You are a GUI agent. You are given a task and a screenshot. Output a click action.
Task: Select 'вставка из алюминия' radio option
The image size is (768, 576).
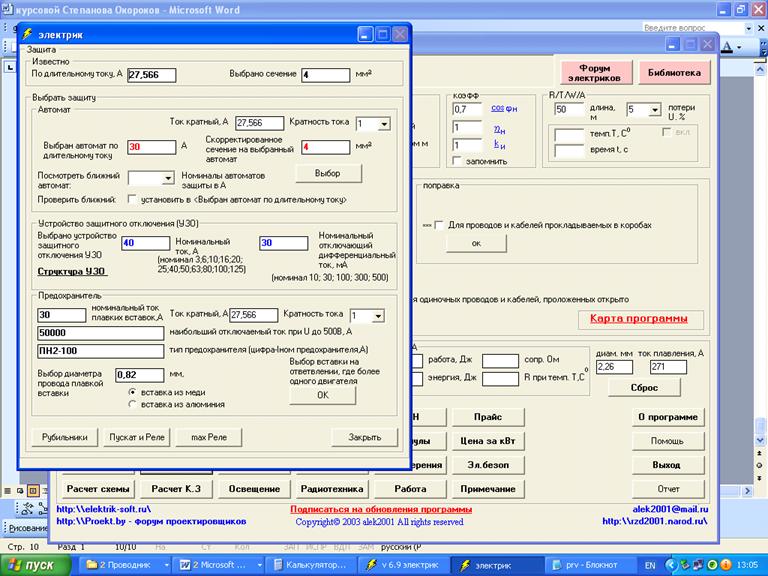point(133,405)
